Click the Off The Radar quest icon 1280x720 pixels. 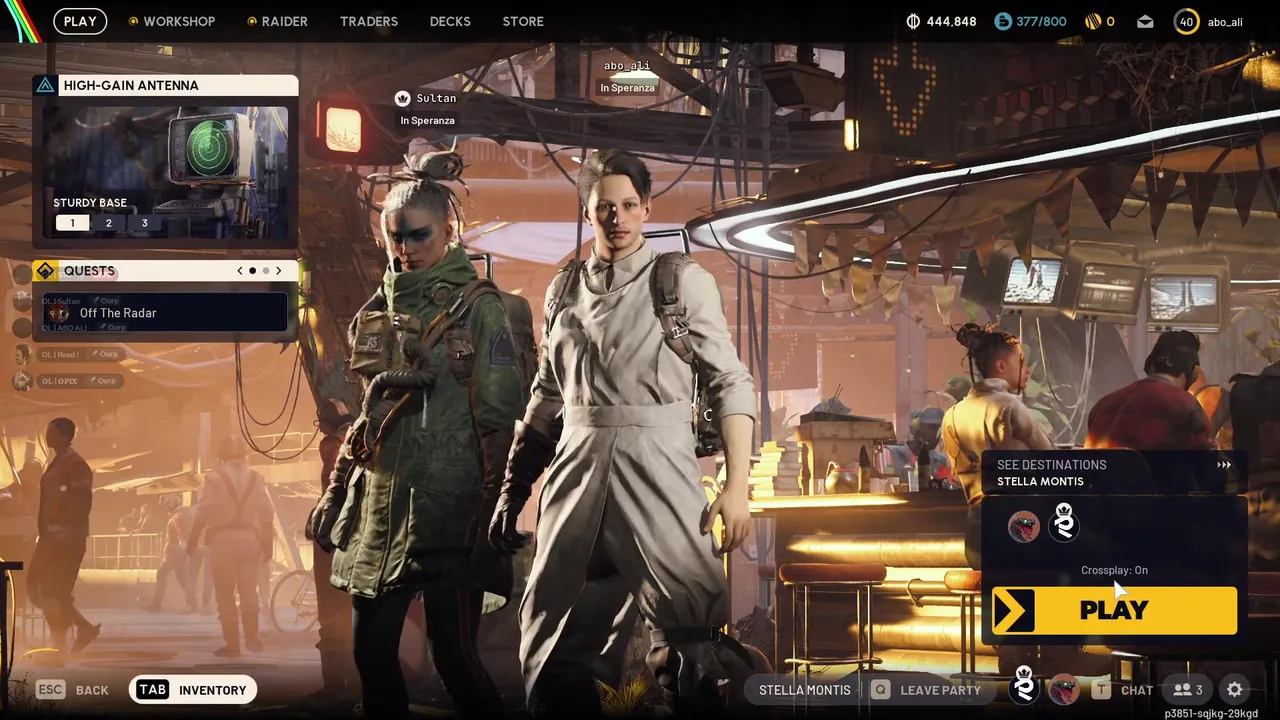point(59,313)
